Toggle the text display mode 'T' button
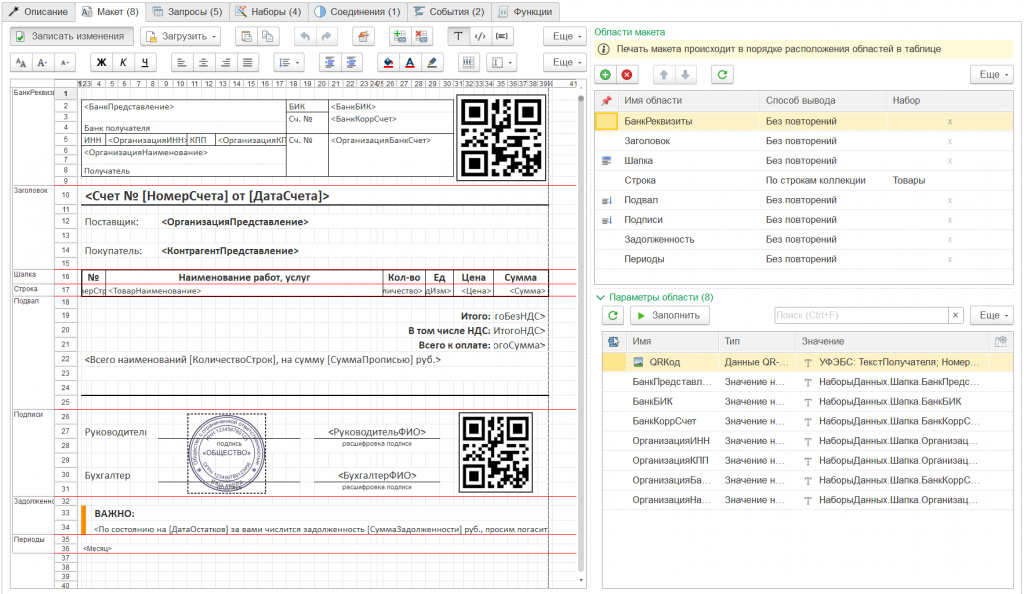This screenshot has width=1024, height=594. tap(458, 36)
